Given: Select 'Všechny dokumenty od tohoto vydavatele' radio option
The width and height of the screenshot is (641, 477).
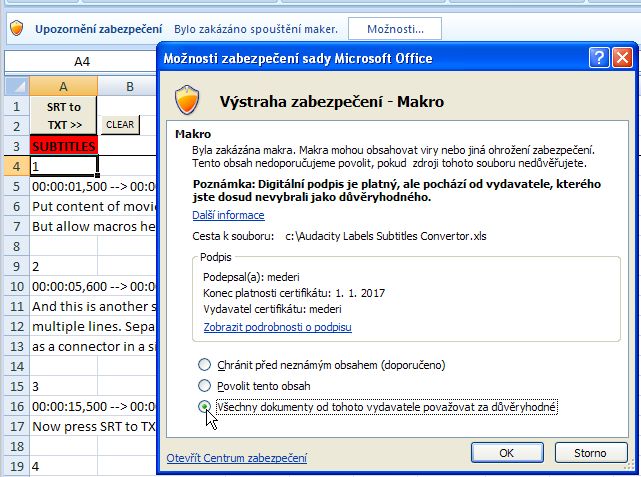Looking at the screenshot, I should (204, 407).
